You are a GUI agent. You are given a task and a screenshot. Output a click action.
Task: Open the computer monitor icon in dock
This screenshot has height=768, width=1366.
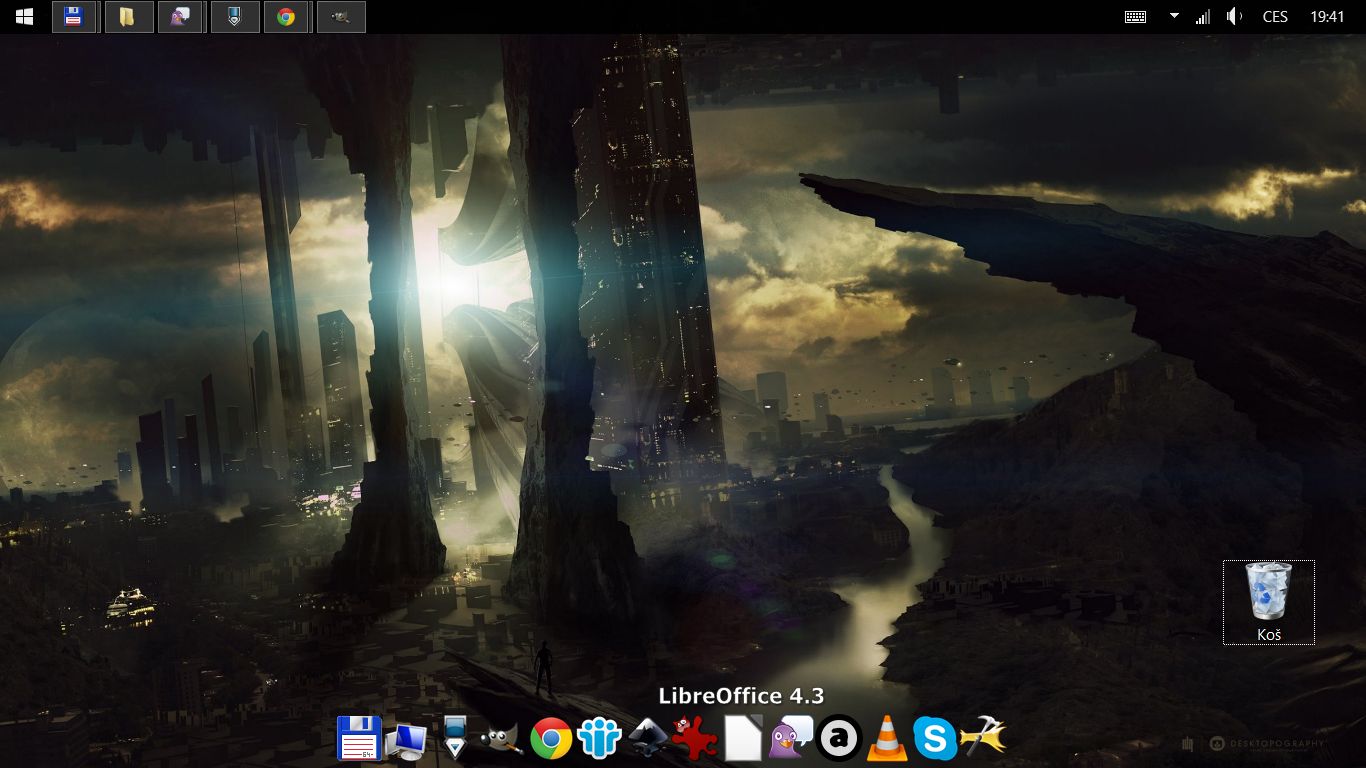[x=407, y=740]
